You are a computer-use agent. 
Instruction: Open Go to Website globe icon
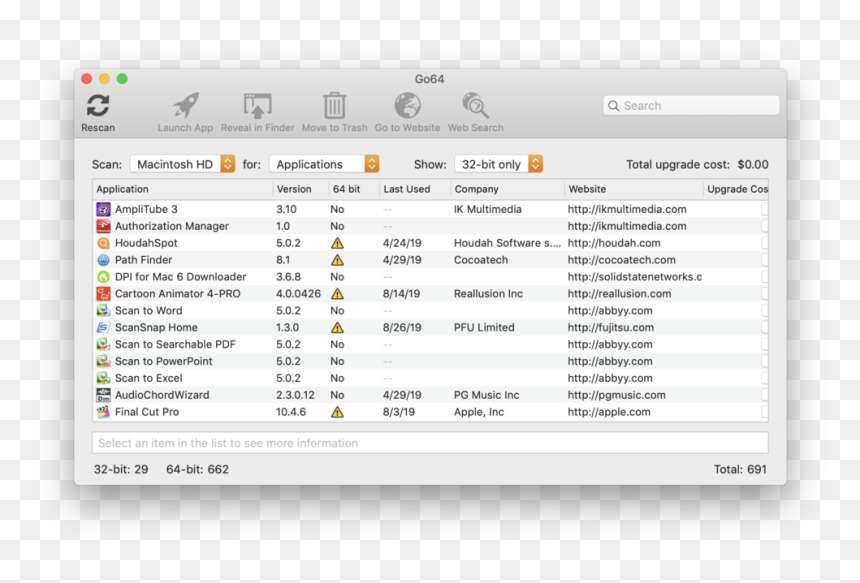tap(408, 105)
